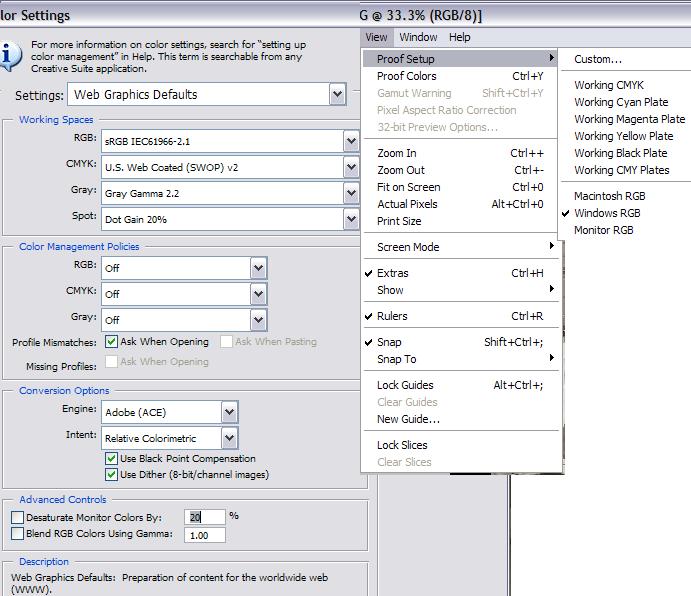Screen dimensions: 691x596
Task: Open the rendering Intent dropdown
Action: 170,438
